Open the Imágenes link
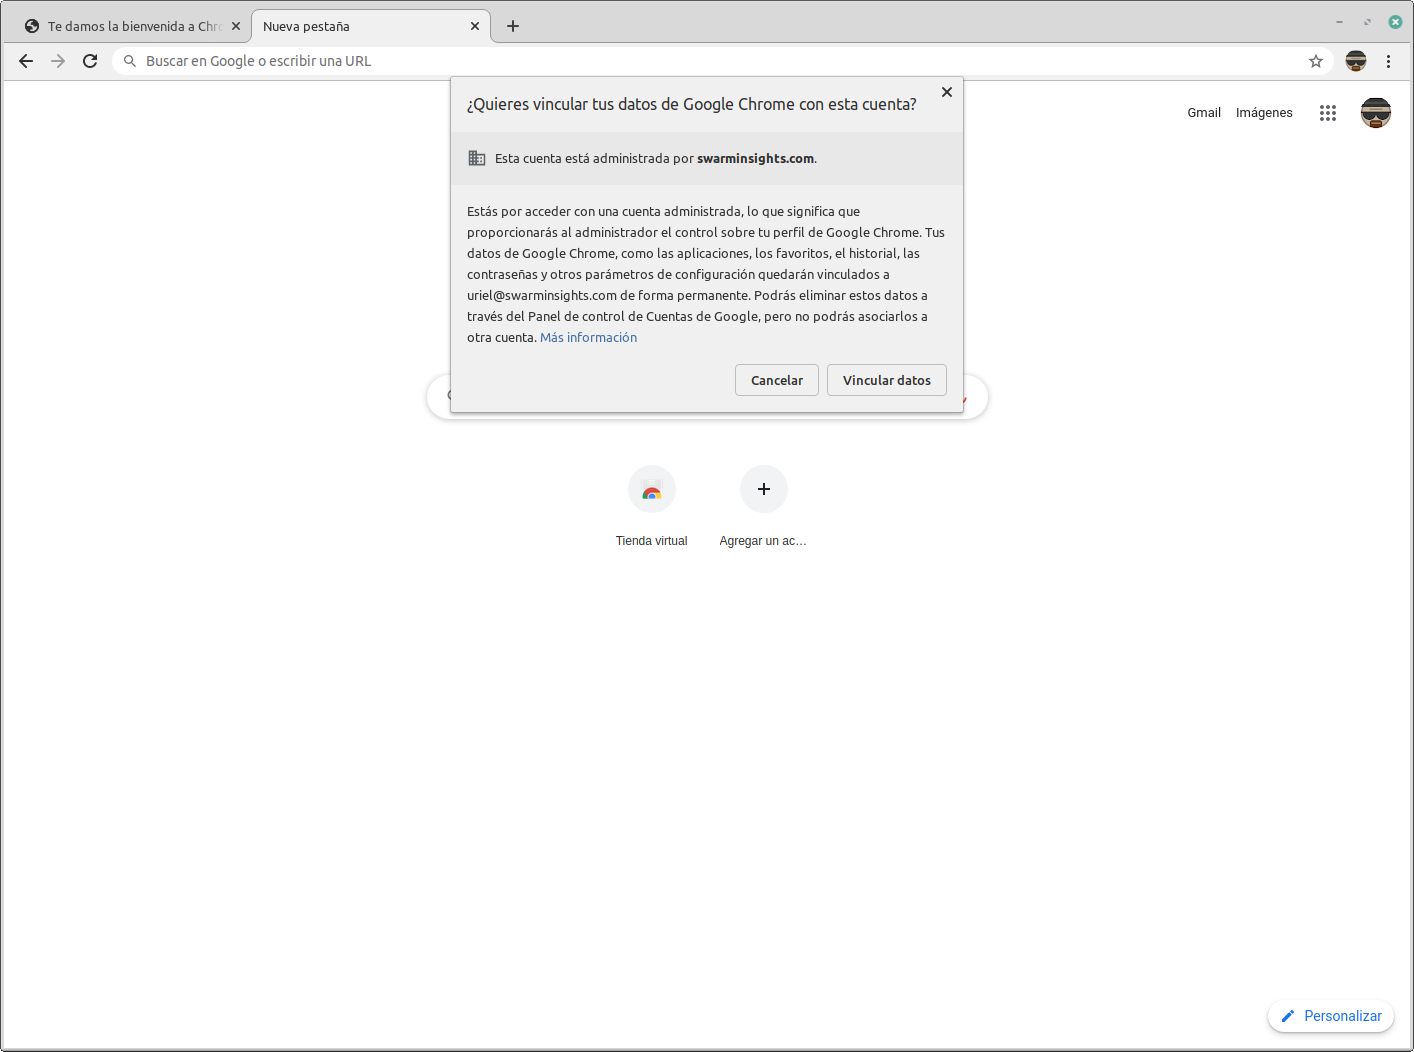The width and height of the screenshot is (1414, 1052). click(x=1264, y=113)
